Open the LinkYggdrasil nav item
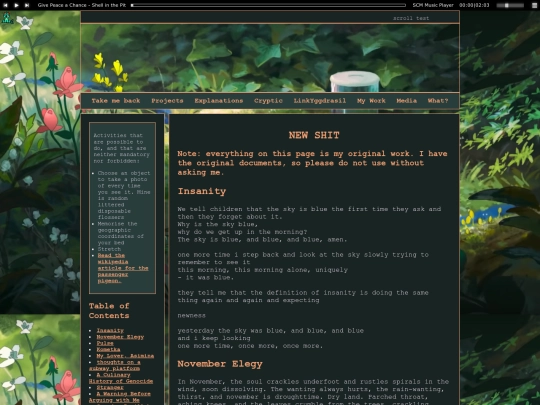 (x=320, y=101)
